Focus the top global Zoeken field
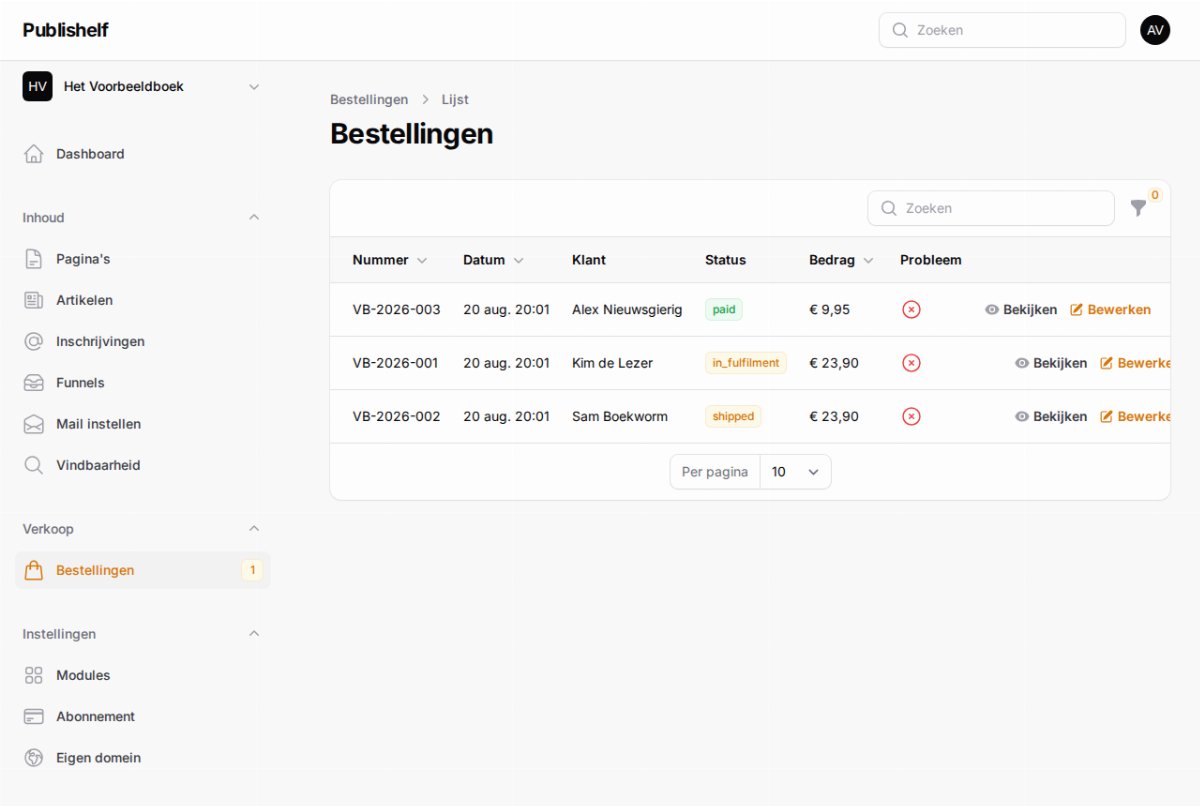 click(1002, 30)
